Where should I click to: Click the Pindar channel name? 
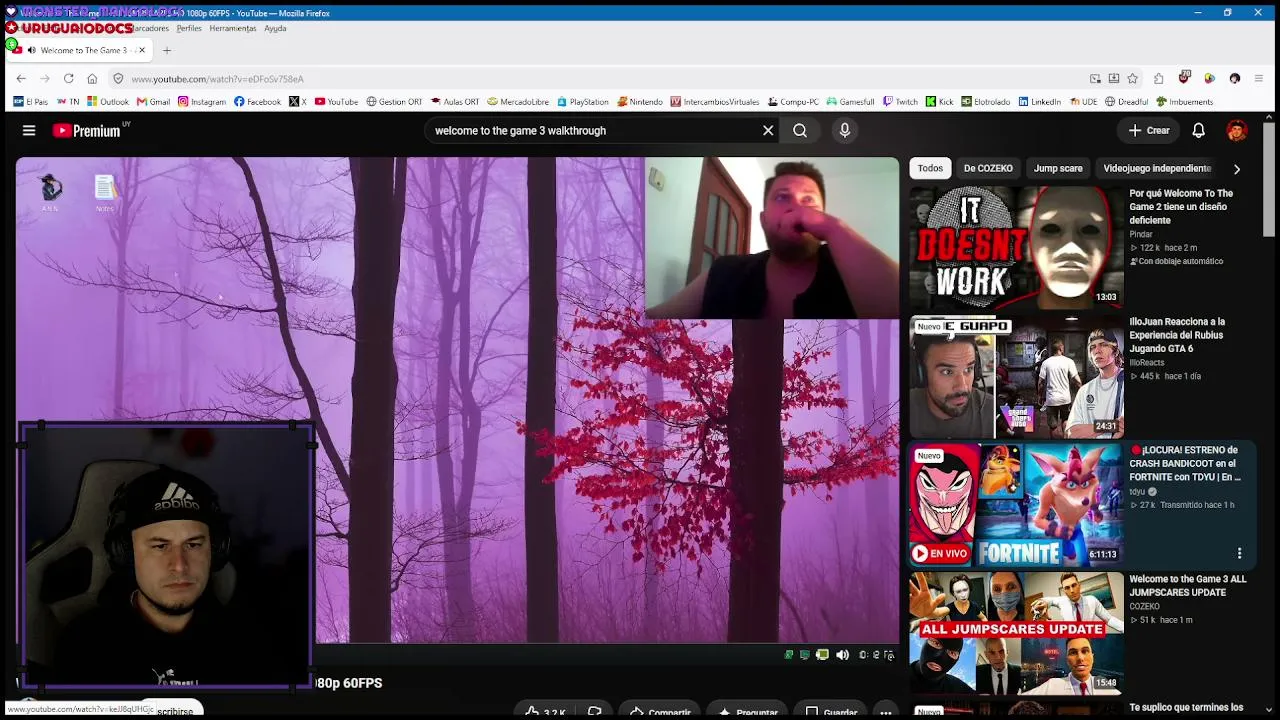click(x=1141, y=234)
